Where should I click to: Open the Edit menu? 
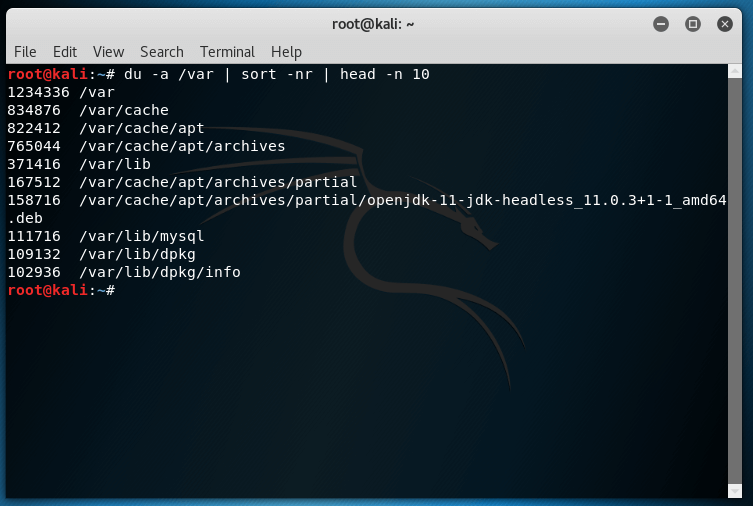tap(65, 51)
